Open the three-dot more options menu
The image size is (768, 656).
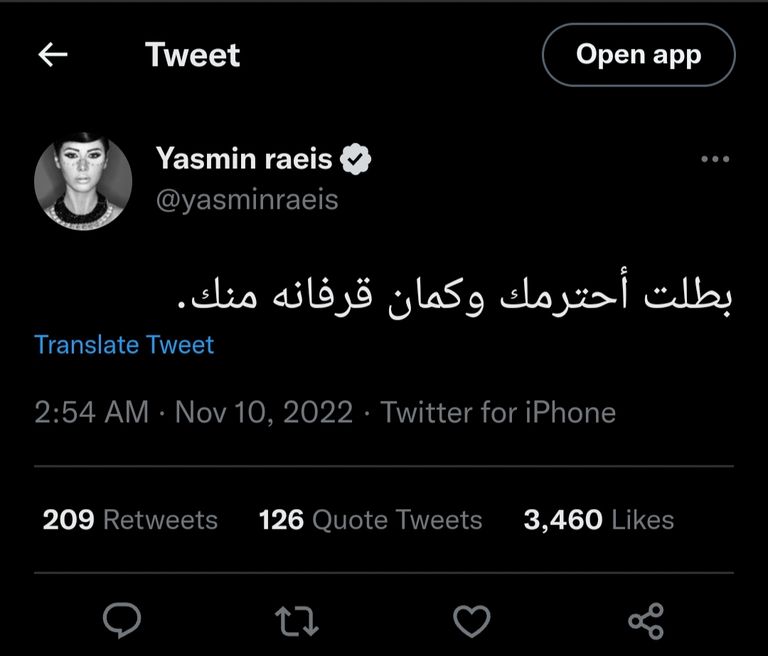click(714, 160)
